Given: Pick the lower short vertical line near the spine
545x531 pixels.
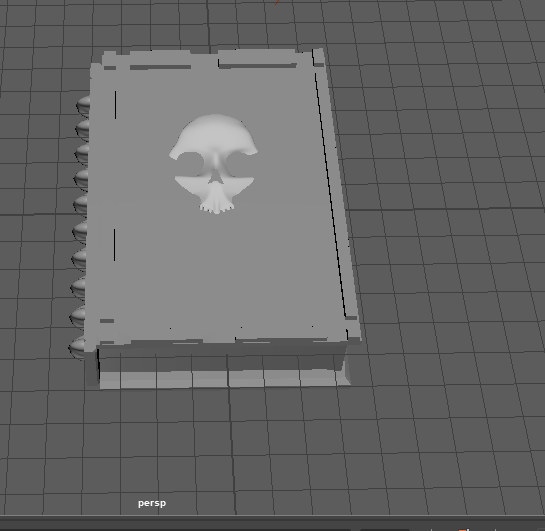Looking at the screenshot, I should 114,245.
